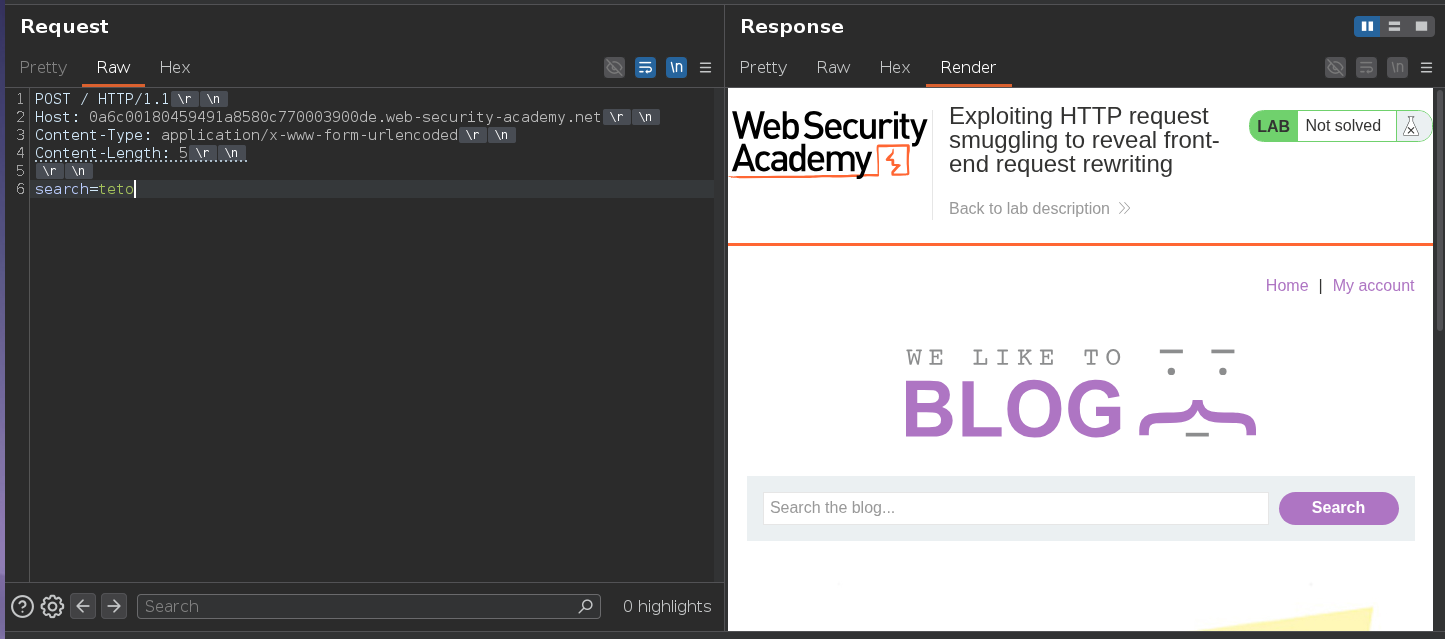
Task: Open help question mark icon
Action: point(22,606)
